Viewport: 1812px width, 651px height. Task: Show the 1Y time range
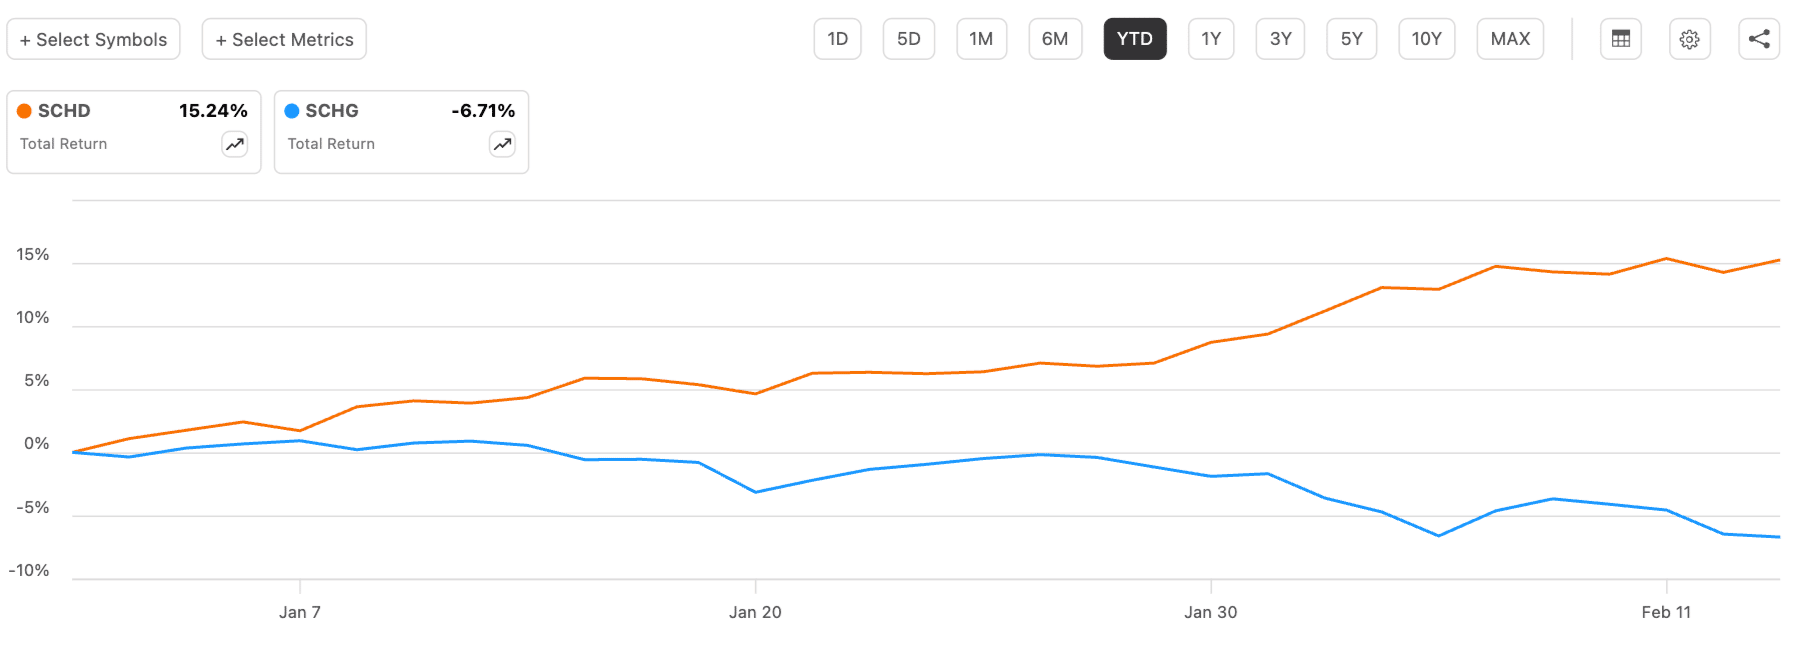coord(1211,39)
